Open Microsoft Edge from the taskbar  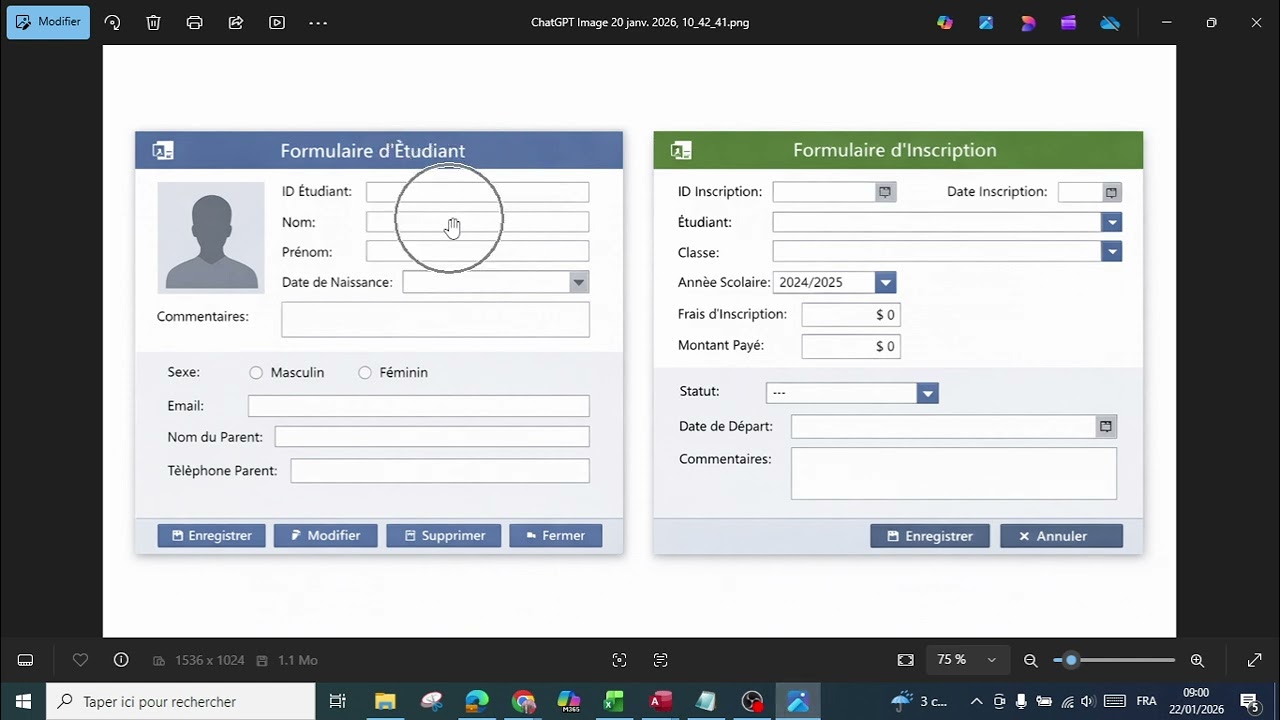coord(477,702)
